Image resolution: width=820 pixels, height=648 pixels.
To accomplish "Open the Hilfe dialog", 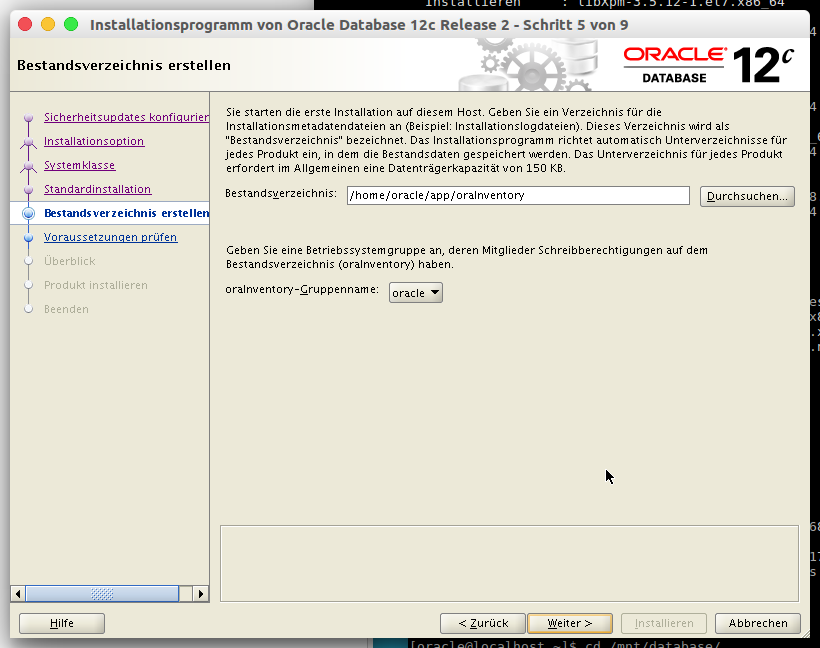I will point(61,622).
